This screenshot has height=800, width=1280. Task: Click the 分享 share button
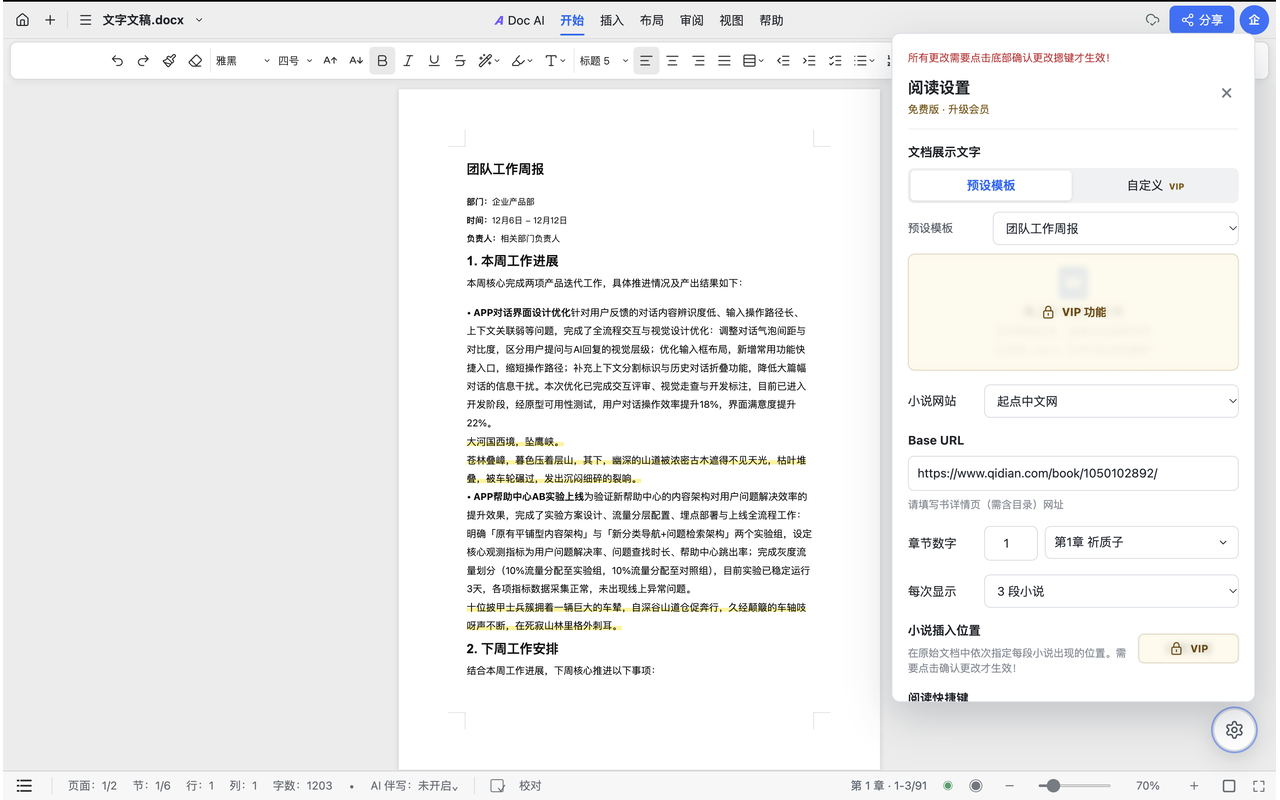pyautogui.click(x=1202, y=20)
